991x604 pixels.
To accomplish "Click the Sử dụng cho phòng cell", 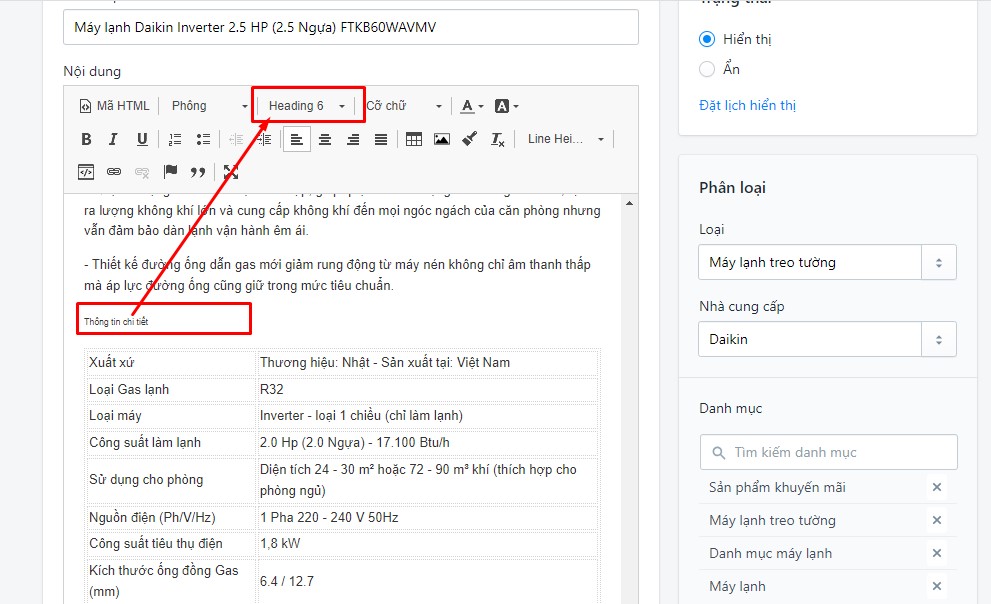I will (x=171, y=480).
